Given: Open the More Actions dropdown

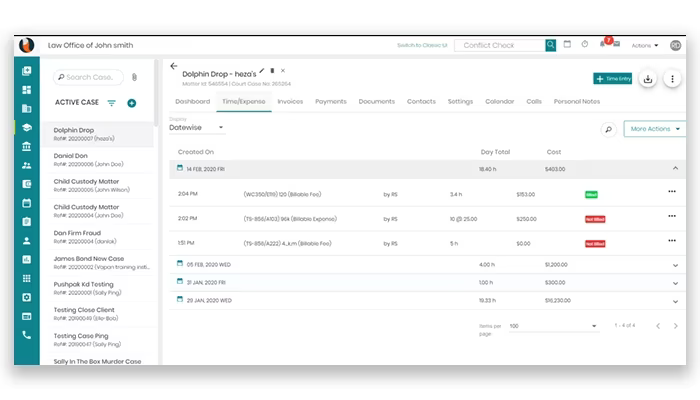Looking at the screenshot, I should pos(654,129).
